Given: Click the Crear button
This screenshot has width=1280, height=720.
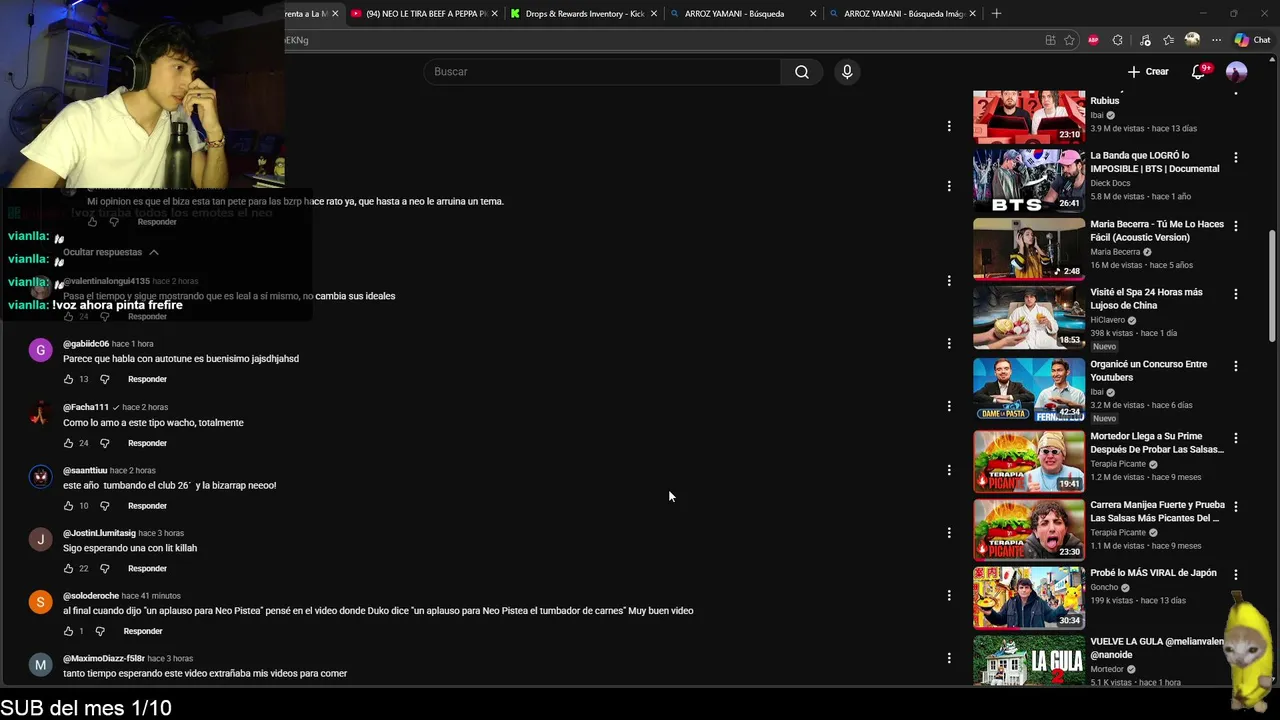Looking at the screenshot, I should 1148,72.
